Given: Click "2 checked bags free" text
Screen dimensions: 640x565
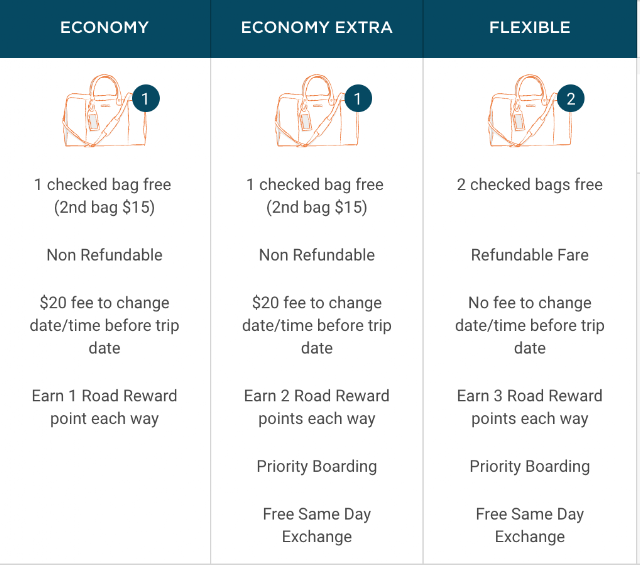Looking at the screenshot, I should click(530, 185).
